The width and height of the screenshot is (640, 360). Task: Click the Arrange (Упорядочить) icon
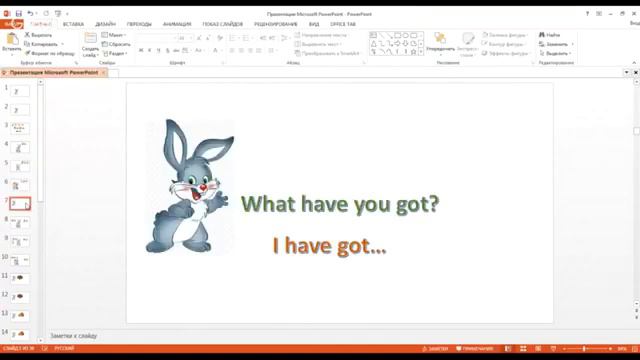coord(440,38)
